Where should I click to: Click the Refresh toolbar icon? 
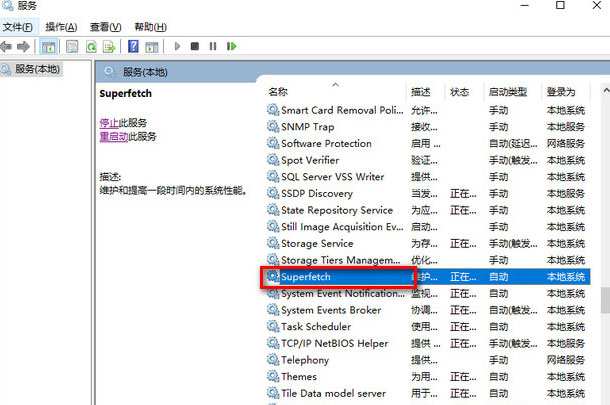(91, 47)
